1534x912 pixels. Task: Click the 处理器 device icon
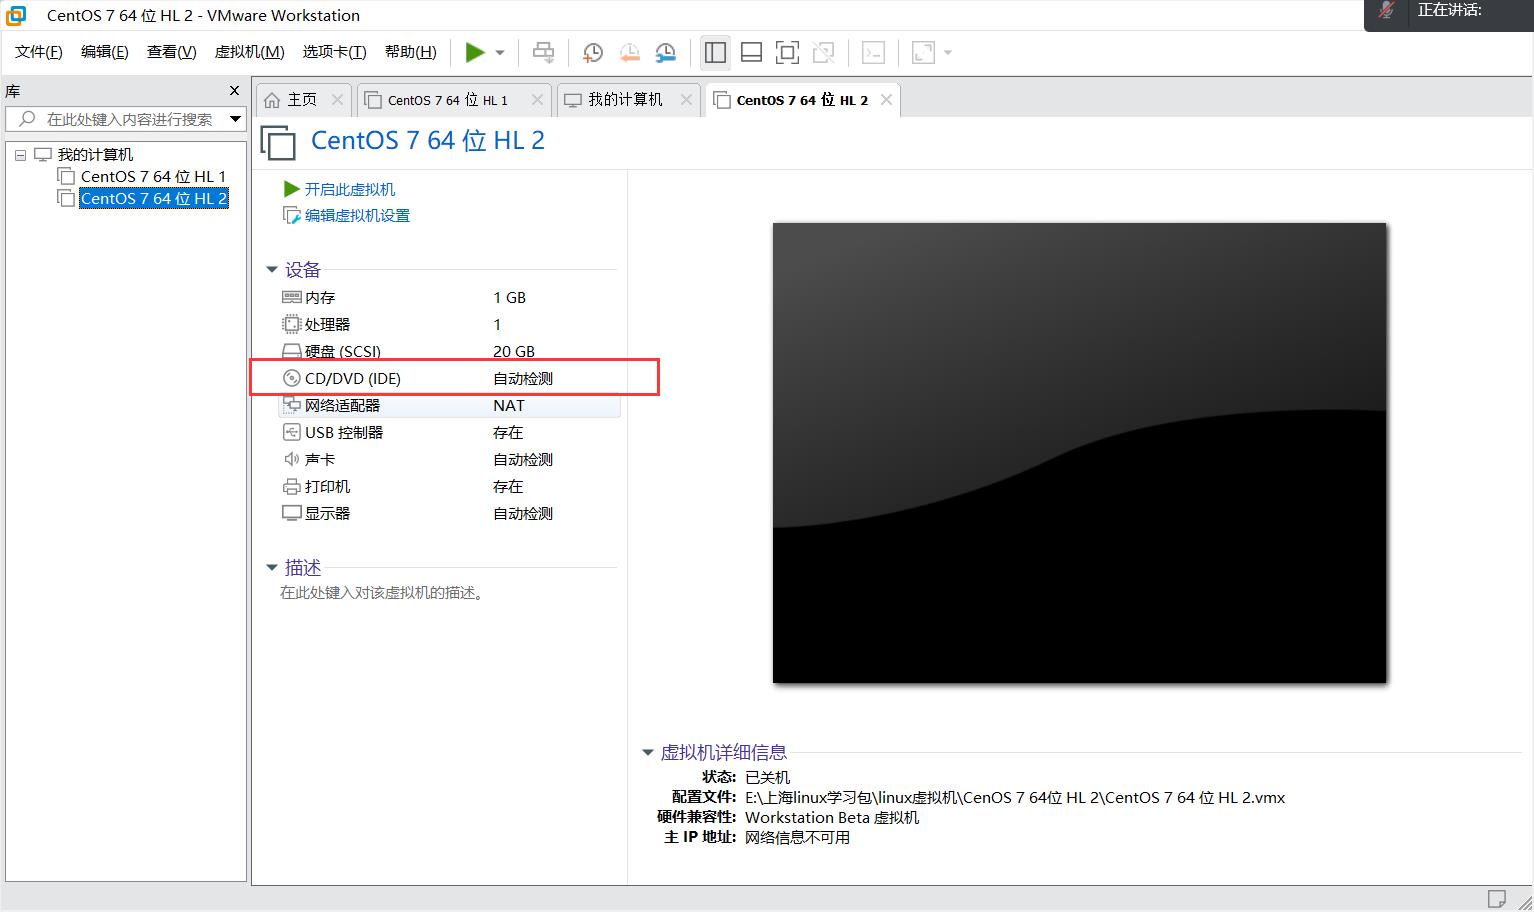(x=292, y=324)
